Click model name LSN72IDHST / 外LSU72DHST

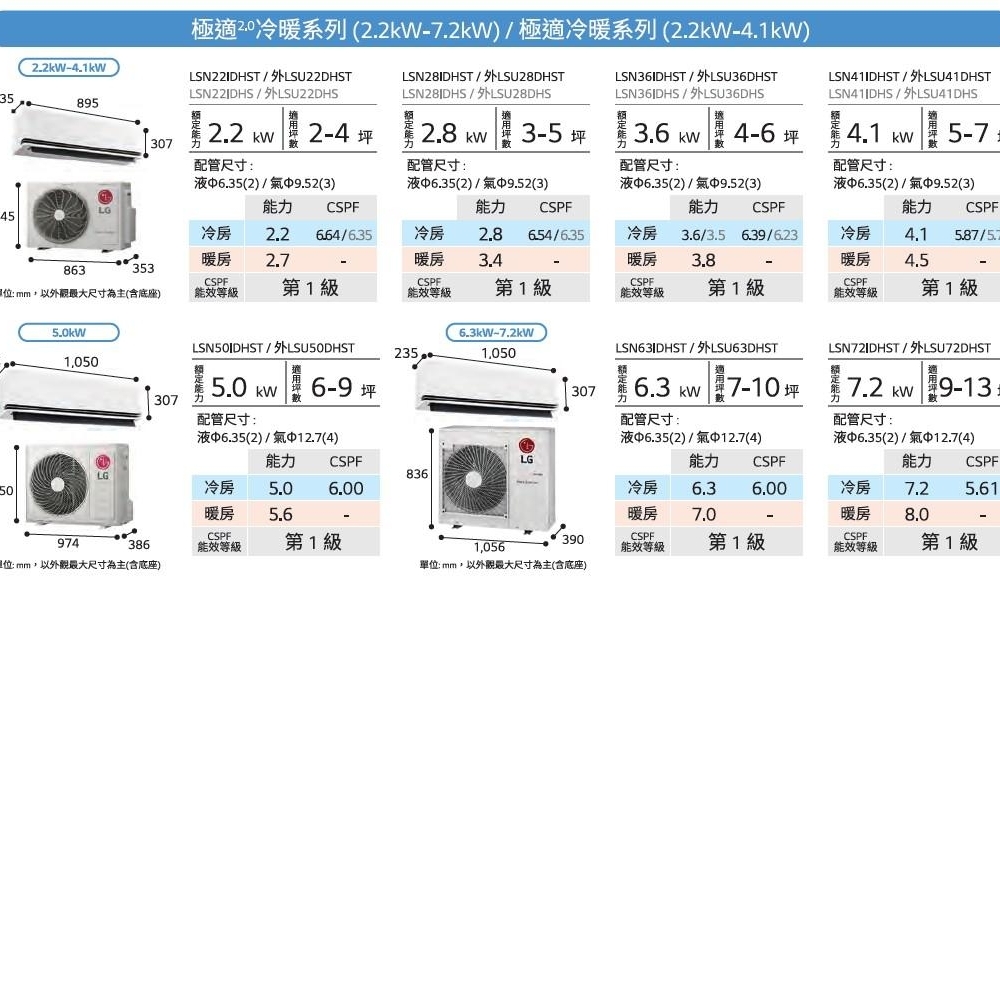coord(909,348)
